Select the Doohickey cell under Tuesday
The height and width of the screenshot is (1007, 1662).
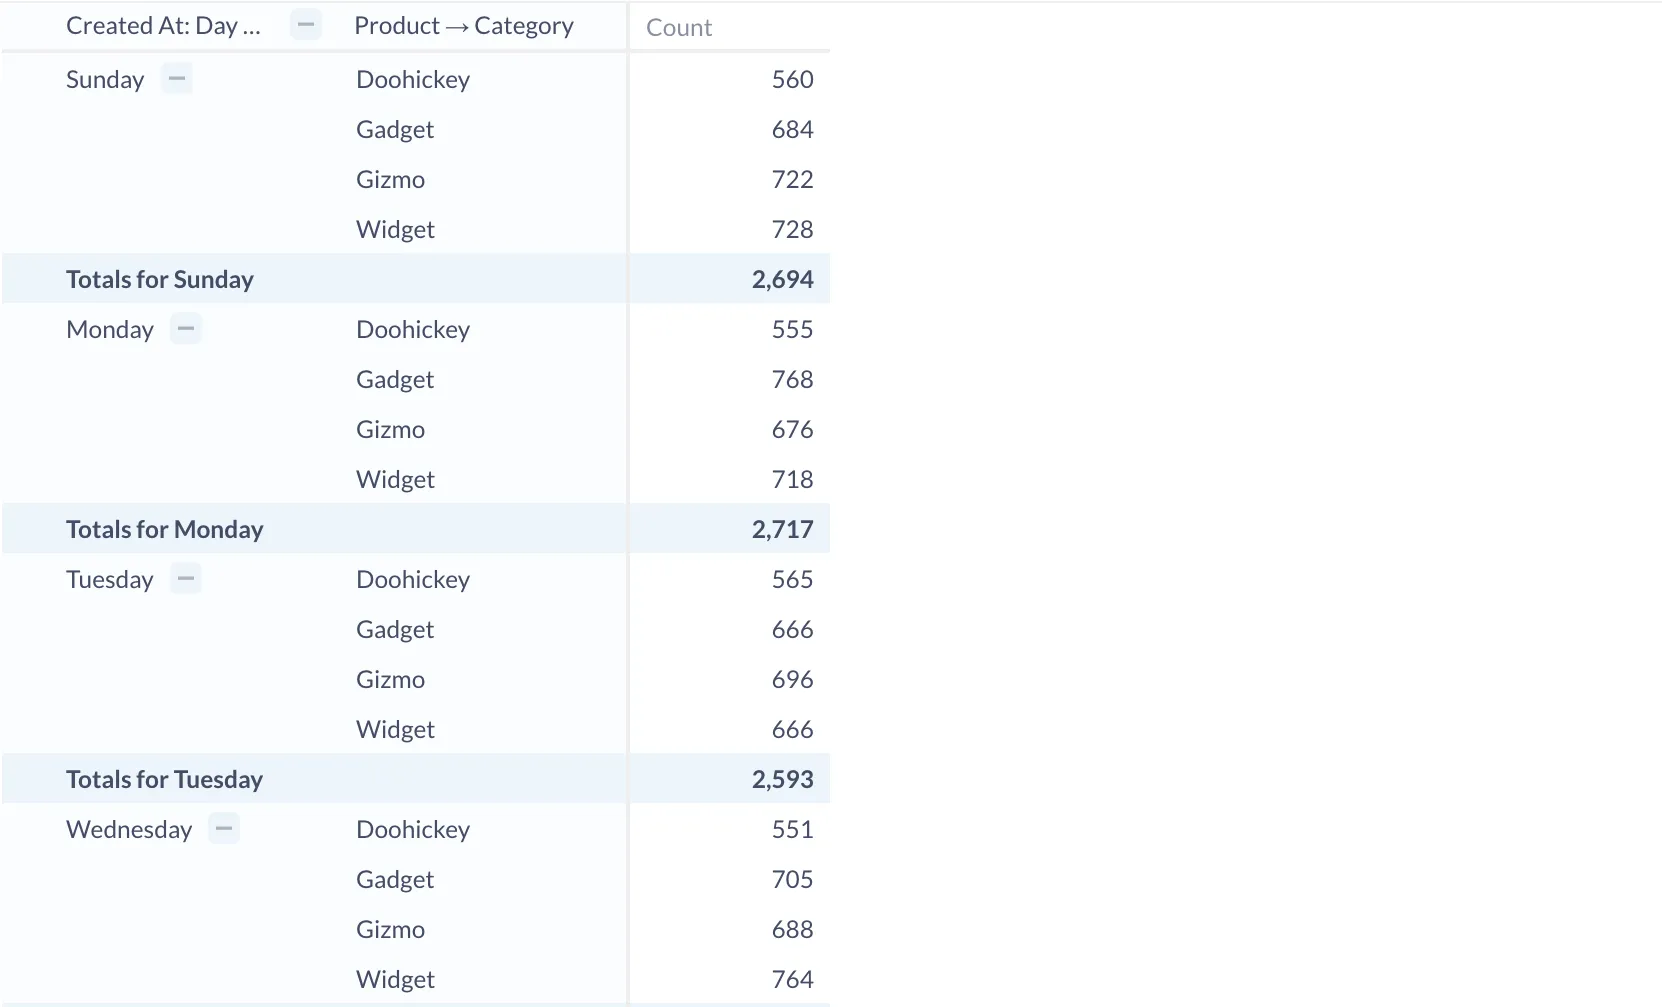tap(413, 578)
